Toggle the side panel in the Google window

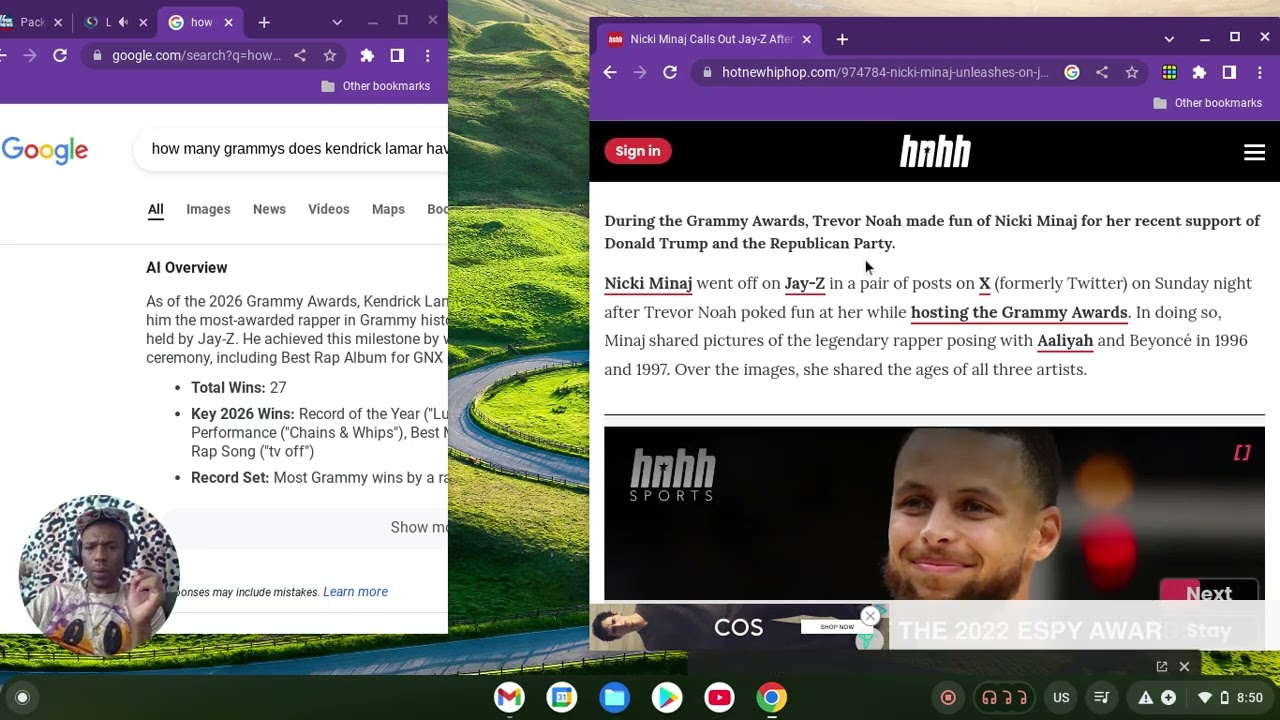point(397,55)
